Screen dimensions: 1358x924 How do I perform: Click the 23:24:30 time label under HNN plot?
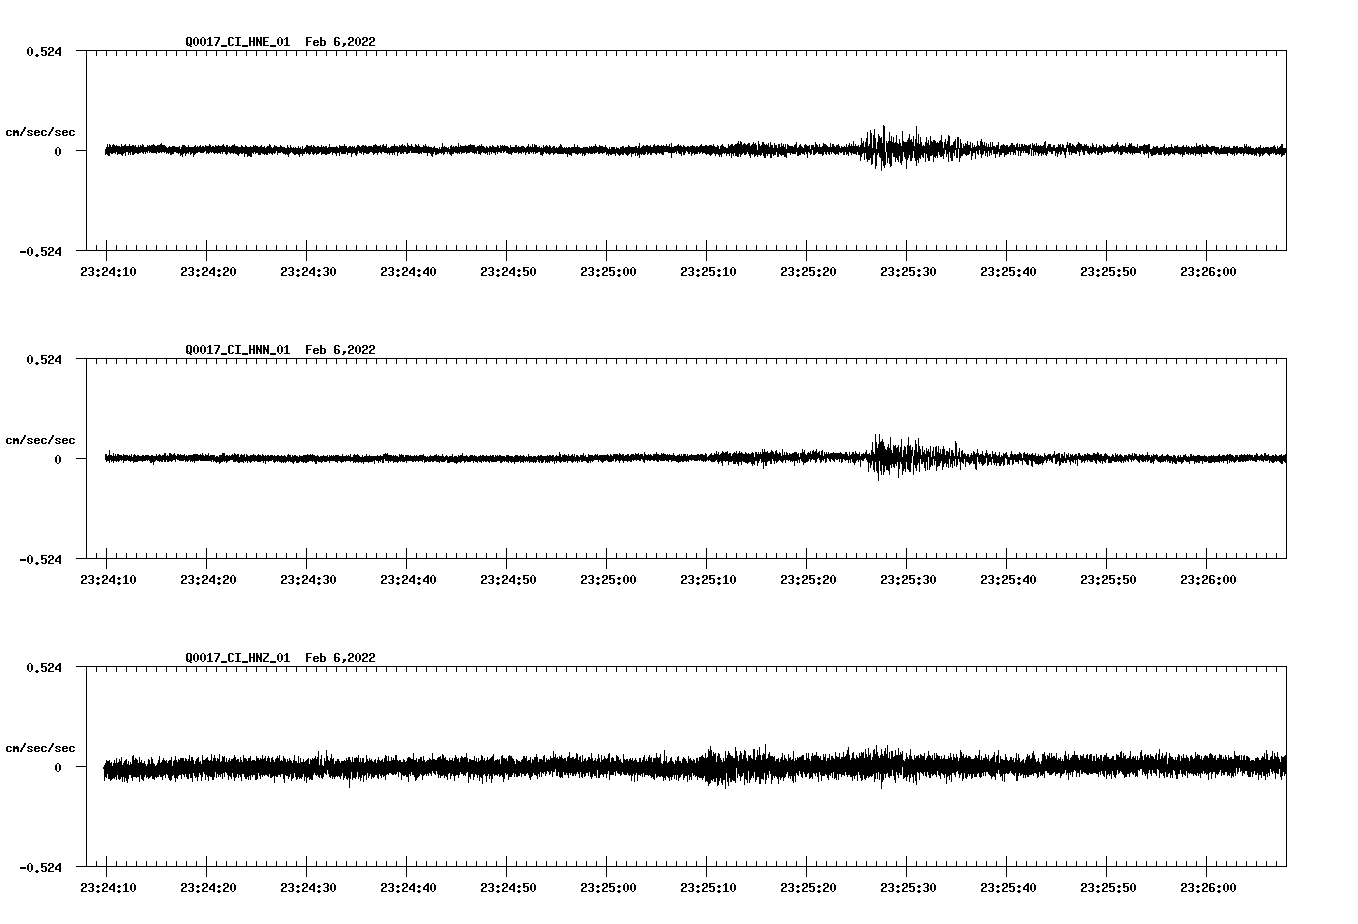(308, 580)
